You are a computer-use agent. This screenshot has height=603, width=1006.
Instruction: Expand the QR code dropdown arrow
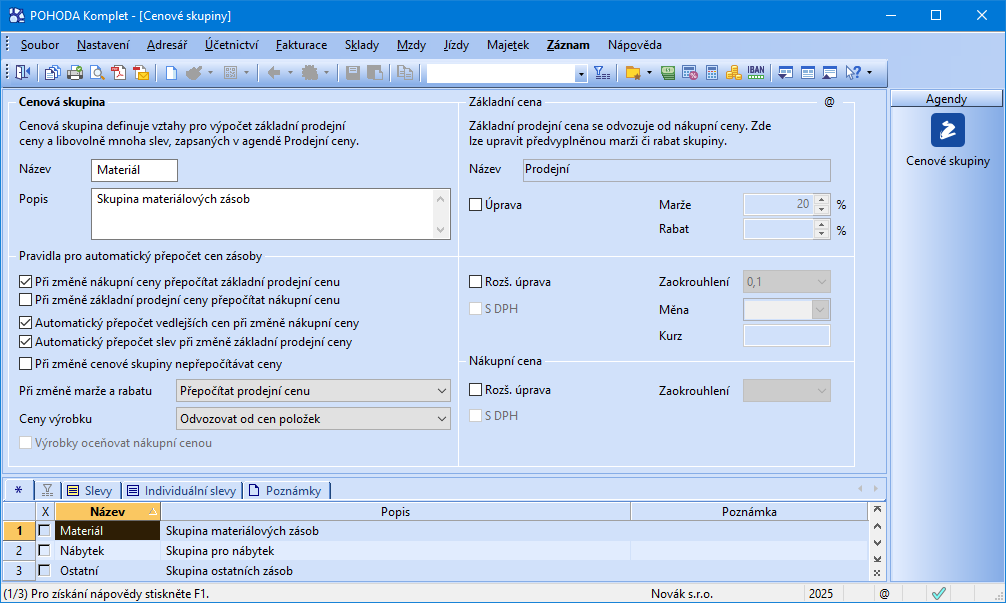pos(246,72)
